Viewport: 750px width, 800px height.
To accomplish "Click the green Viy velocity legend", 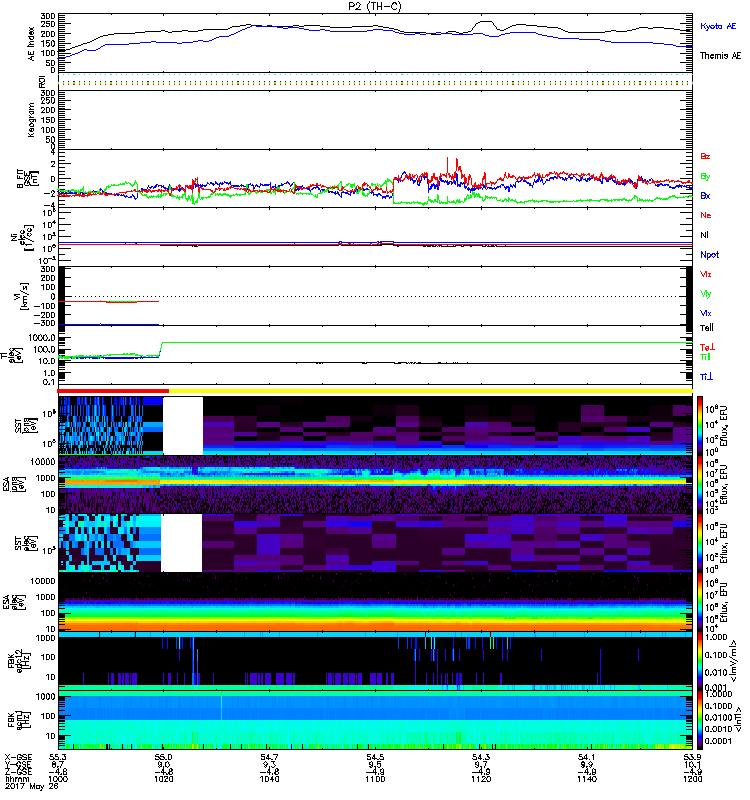I will [x=706, y=294].
